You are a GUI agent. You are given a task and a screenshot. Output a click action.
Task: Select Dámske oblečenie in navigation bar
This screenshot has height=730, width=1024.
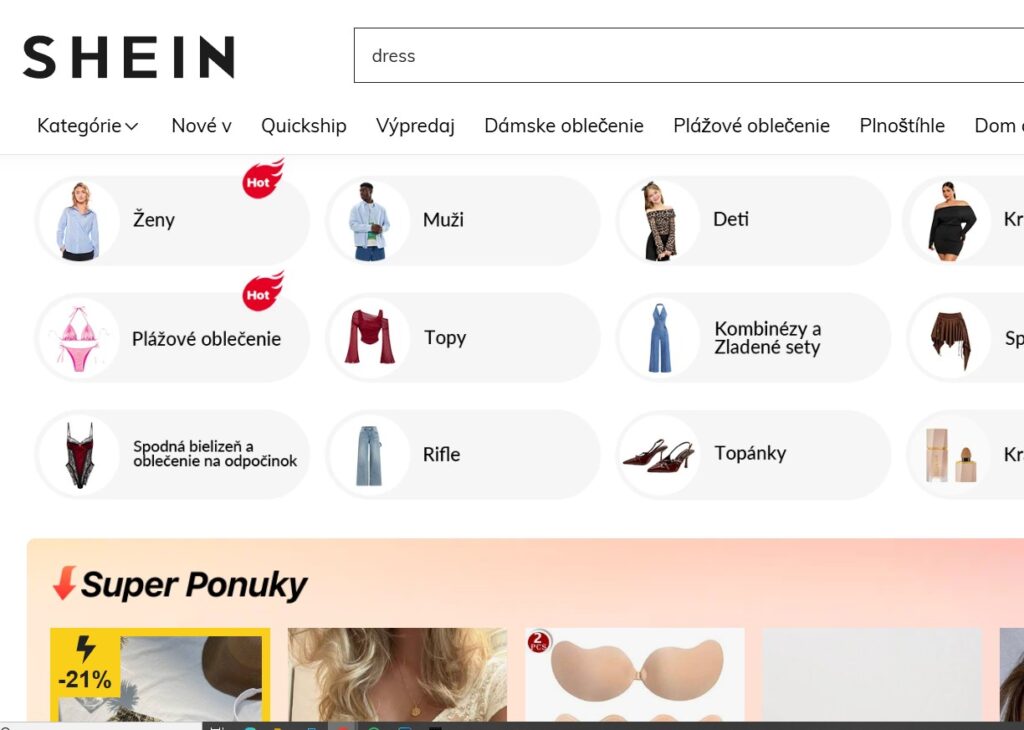pyautogui.click(x=564, y=125)
